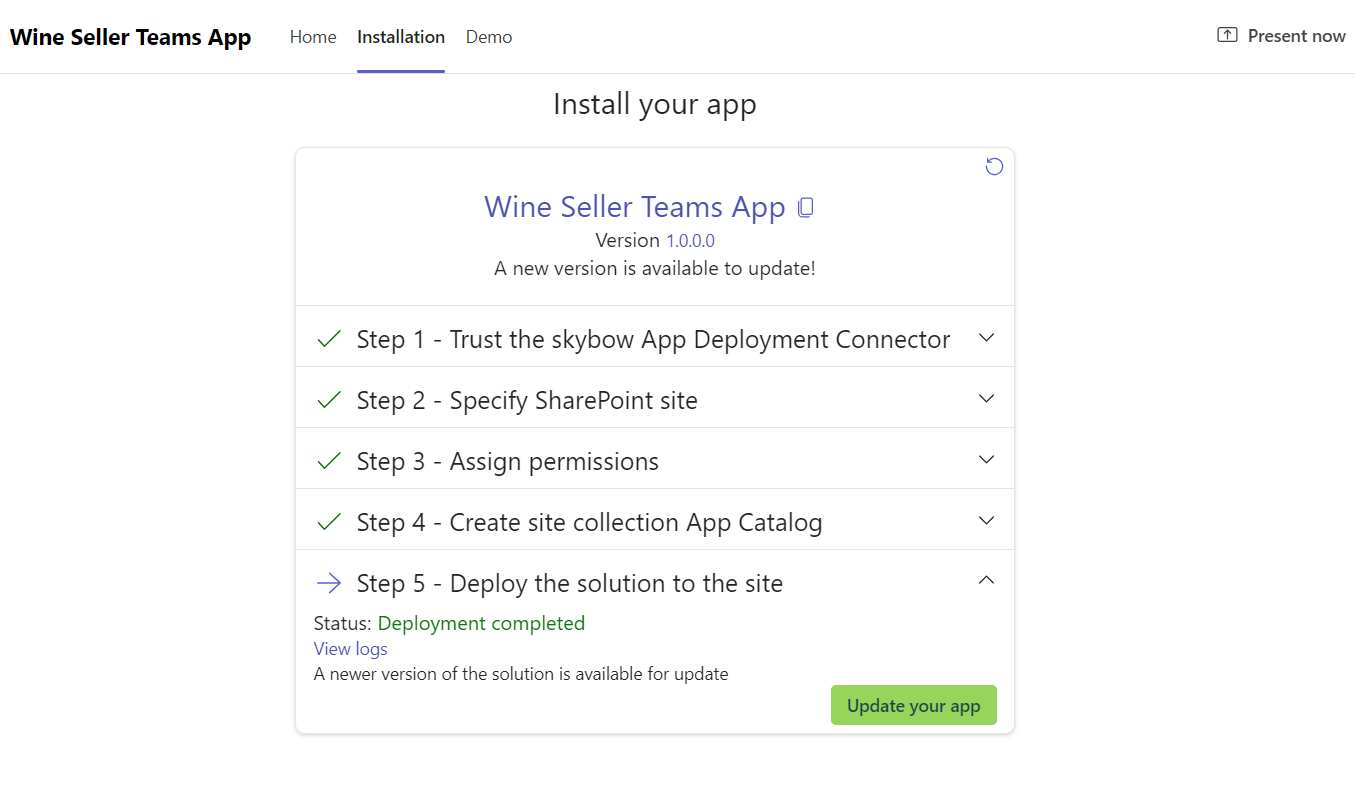Expand Step 4 App Catalog chevron

[986, 521]
